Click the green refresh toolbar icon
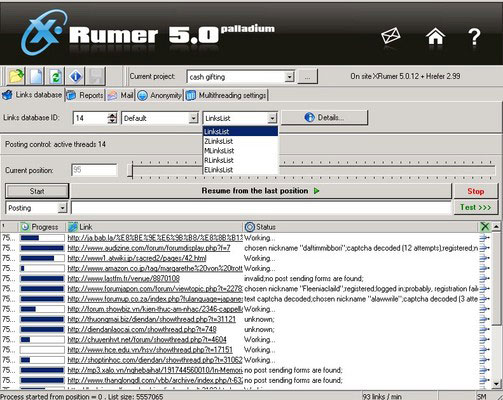Viewport: 503px width, 400px height. click(56, 76)
